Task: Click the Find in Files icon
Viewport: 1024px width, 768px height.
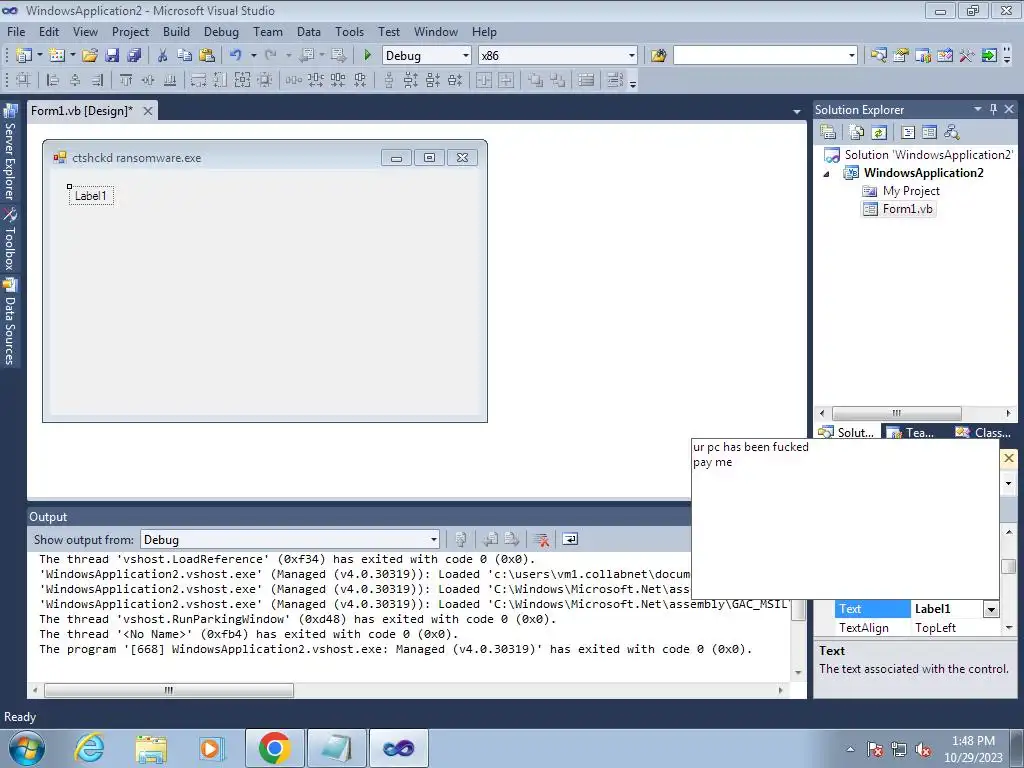Action: click(658, 56)
